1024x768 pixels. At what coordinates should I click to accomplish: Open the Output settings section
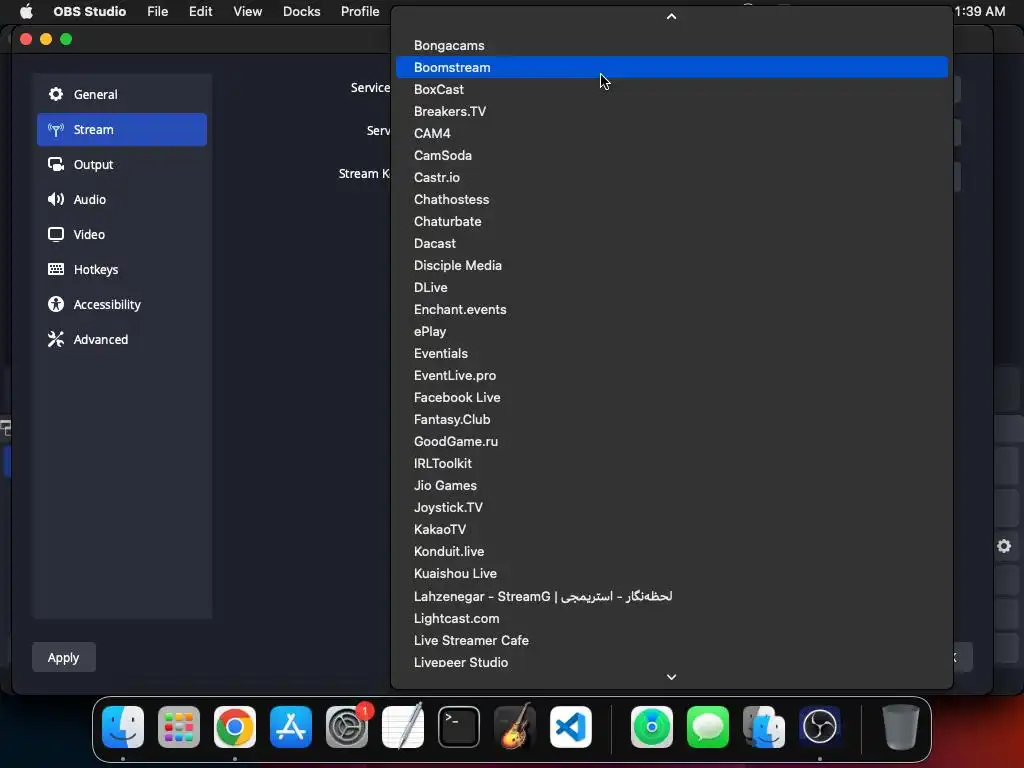coord(121,165)
